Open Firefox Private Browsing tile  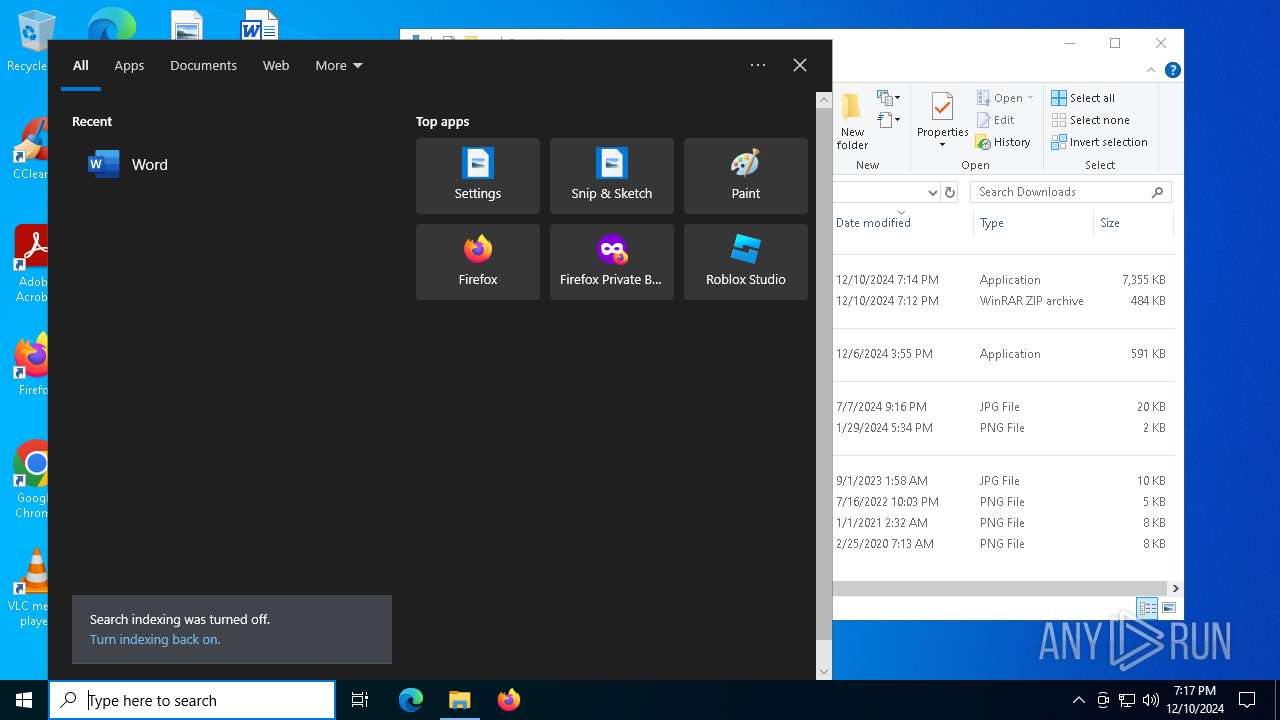point(611,262)
